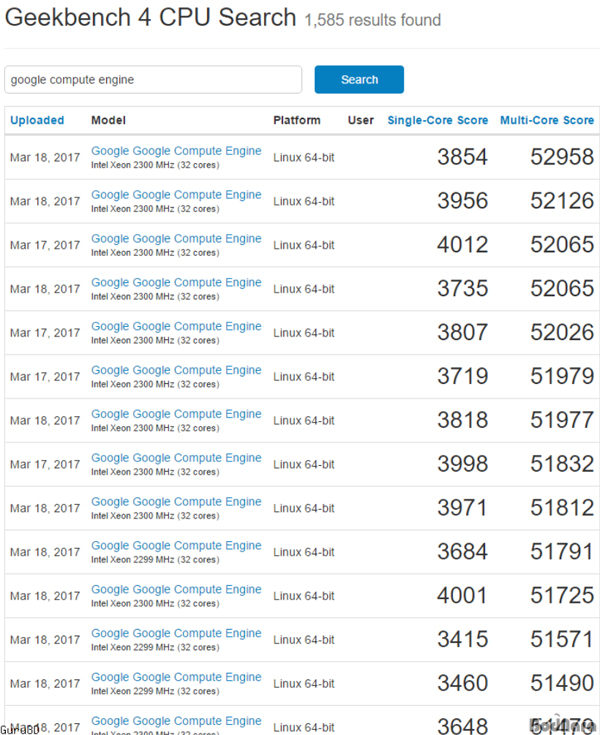
Task: Open Google Compute Engine result scoring 52958
Action: 176,150
